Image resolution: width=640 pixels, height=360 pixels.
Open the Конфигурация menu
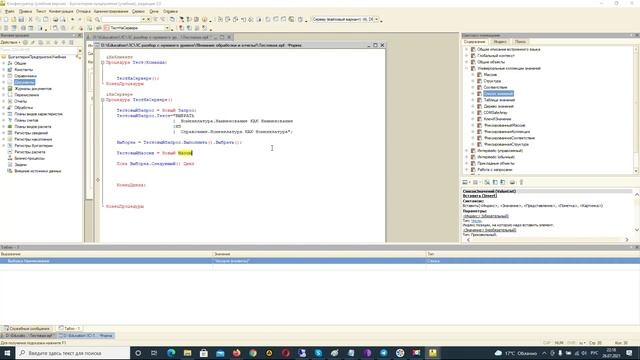click(61, 11)
